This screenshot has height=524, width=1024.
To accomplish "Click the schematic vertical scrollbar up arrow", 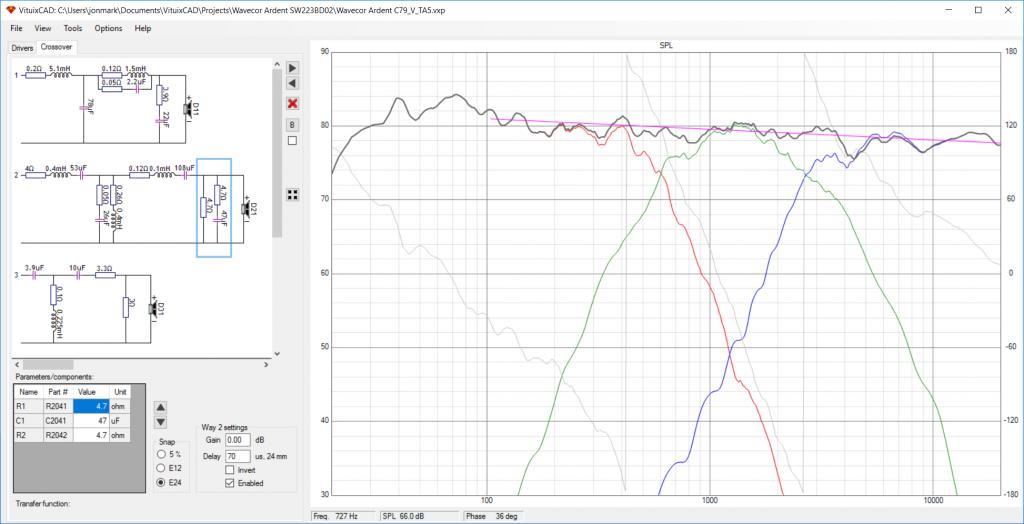I will [x=277, y=66].
